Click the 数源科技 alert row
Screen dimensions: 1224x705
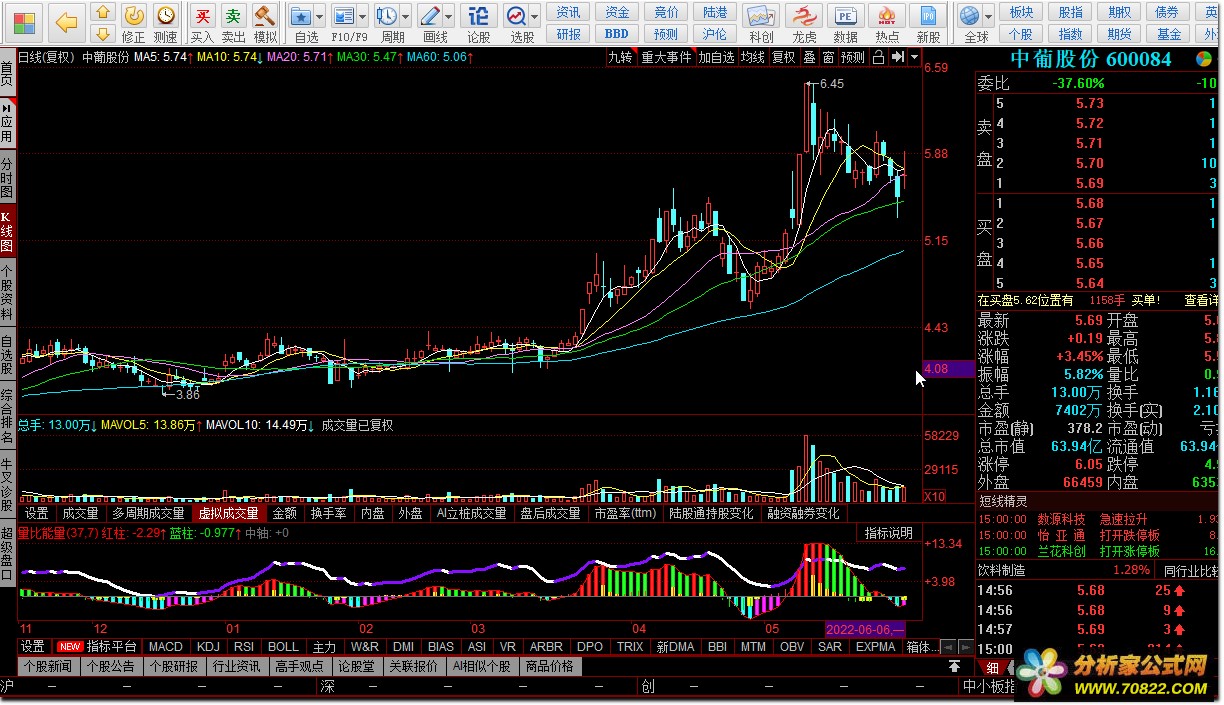point(1097,519)
